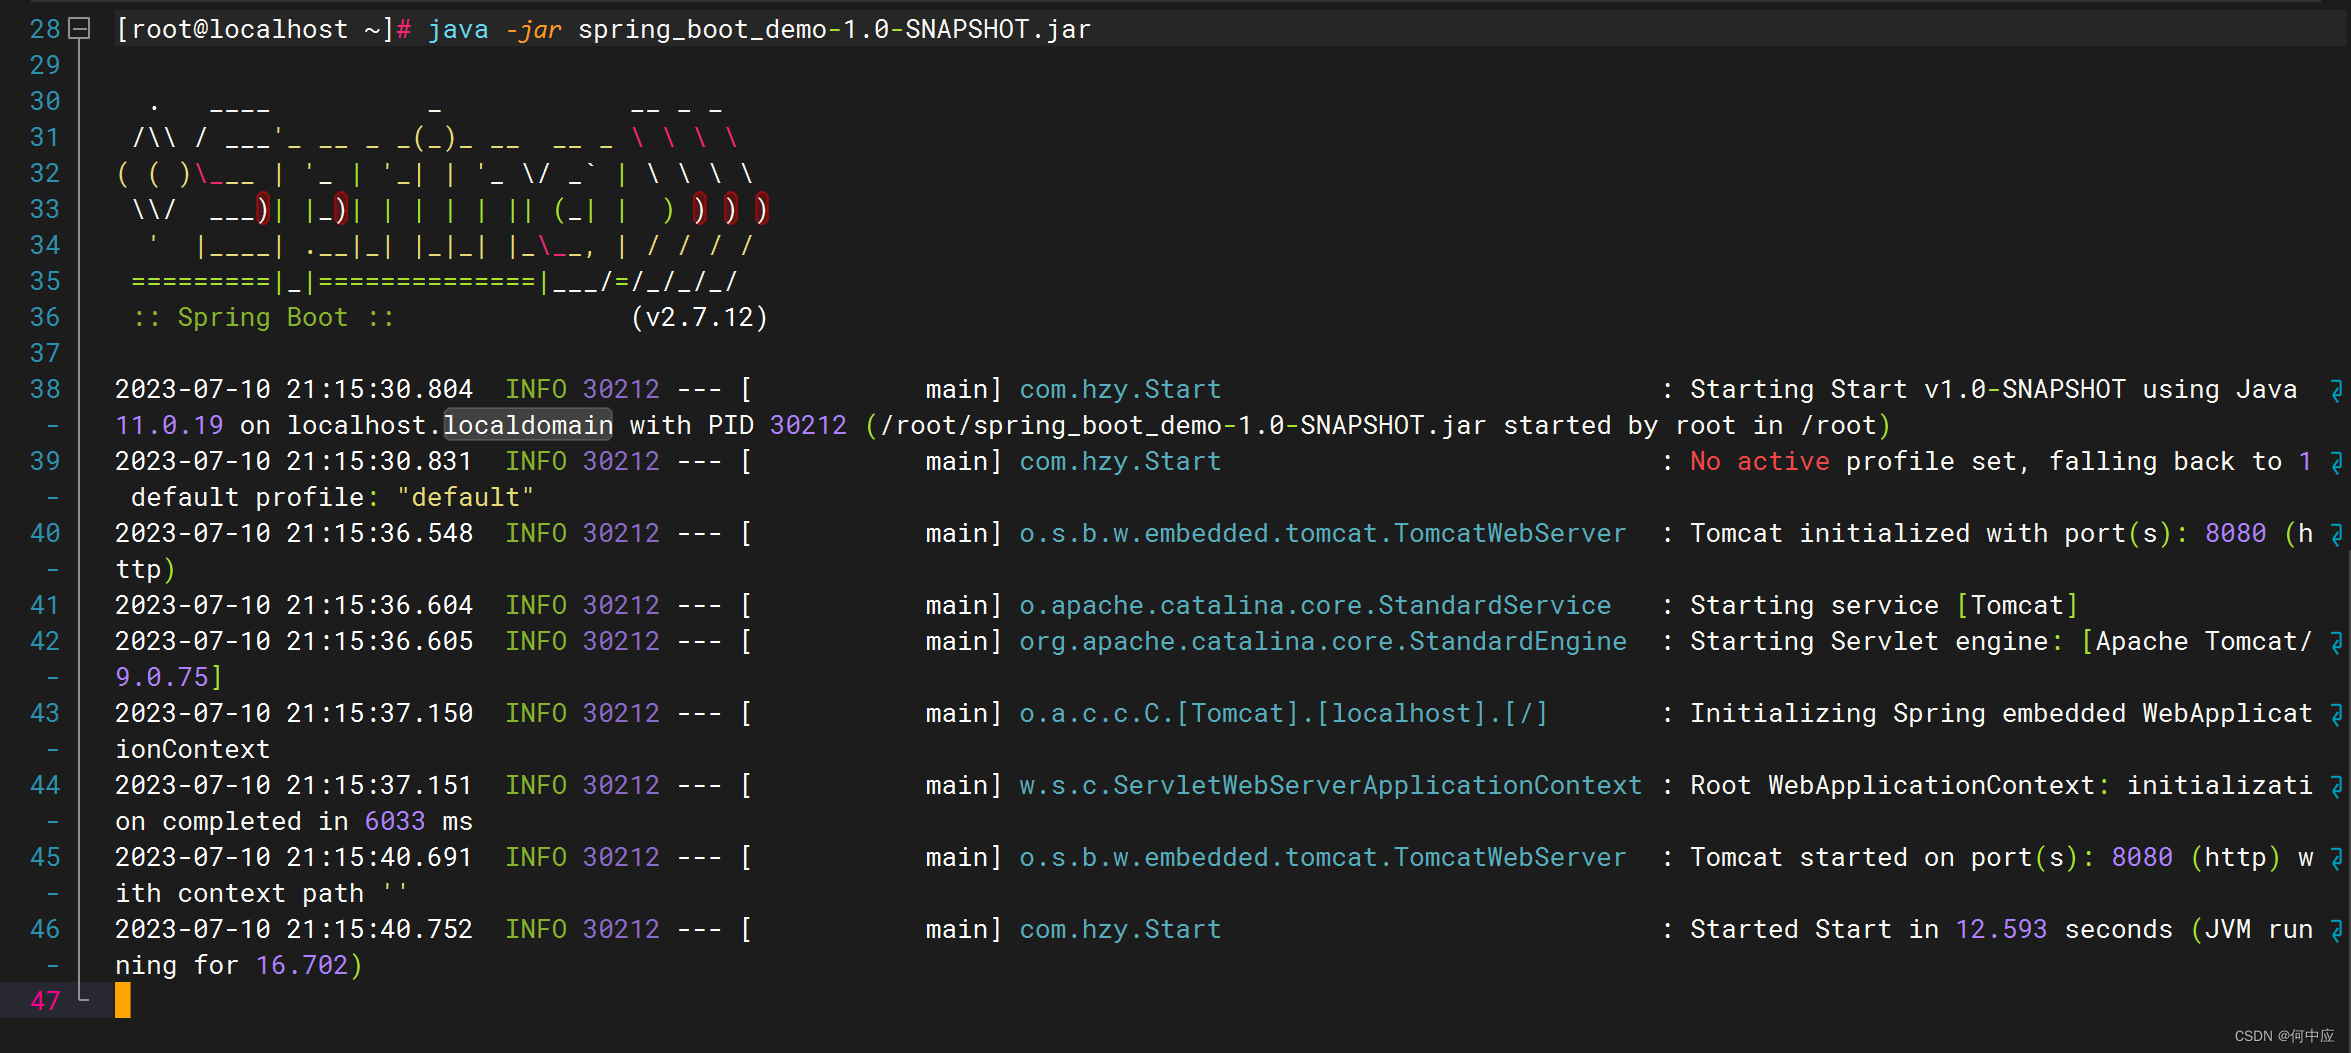Screen dimensions: 2351x1053
Task: Select line number 28 in the gutter
Action: 45,29
